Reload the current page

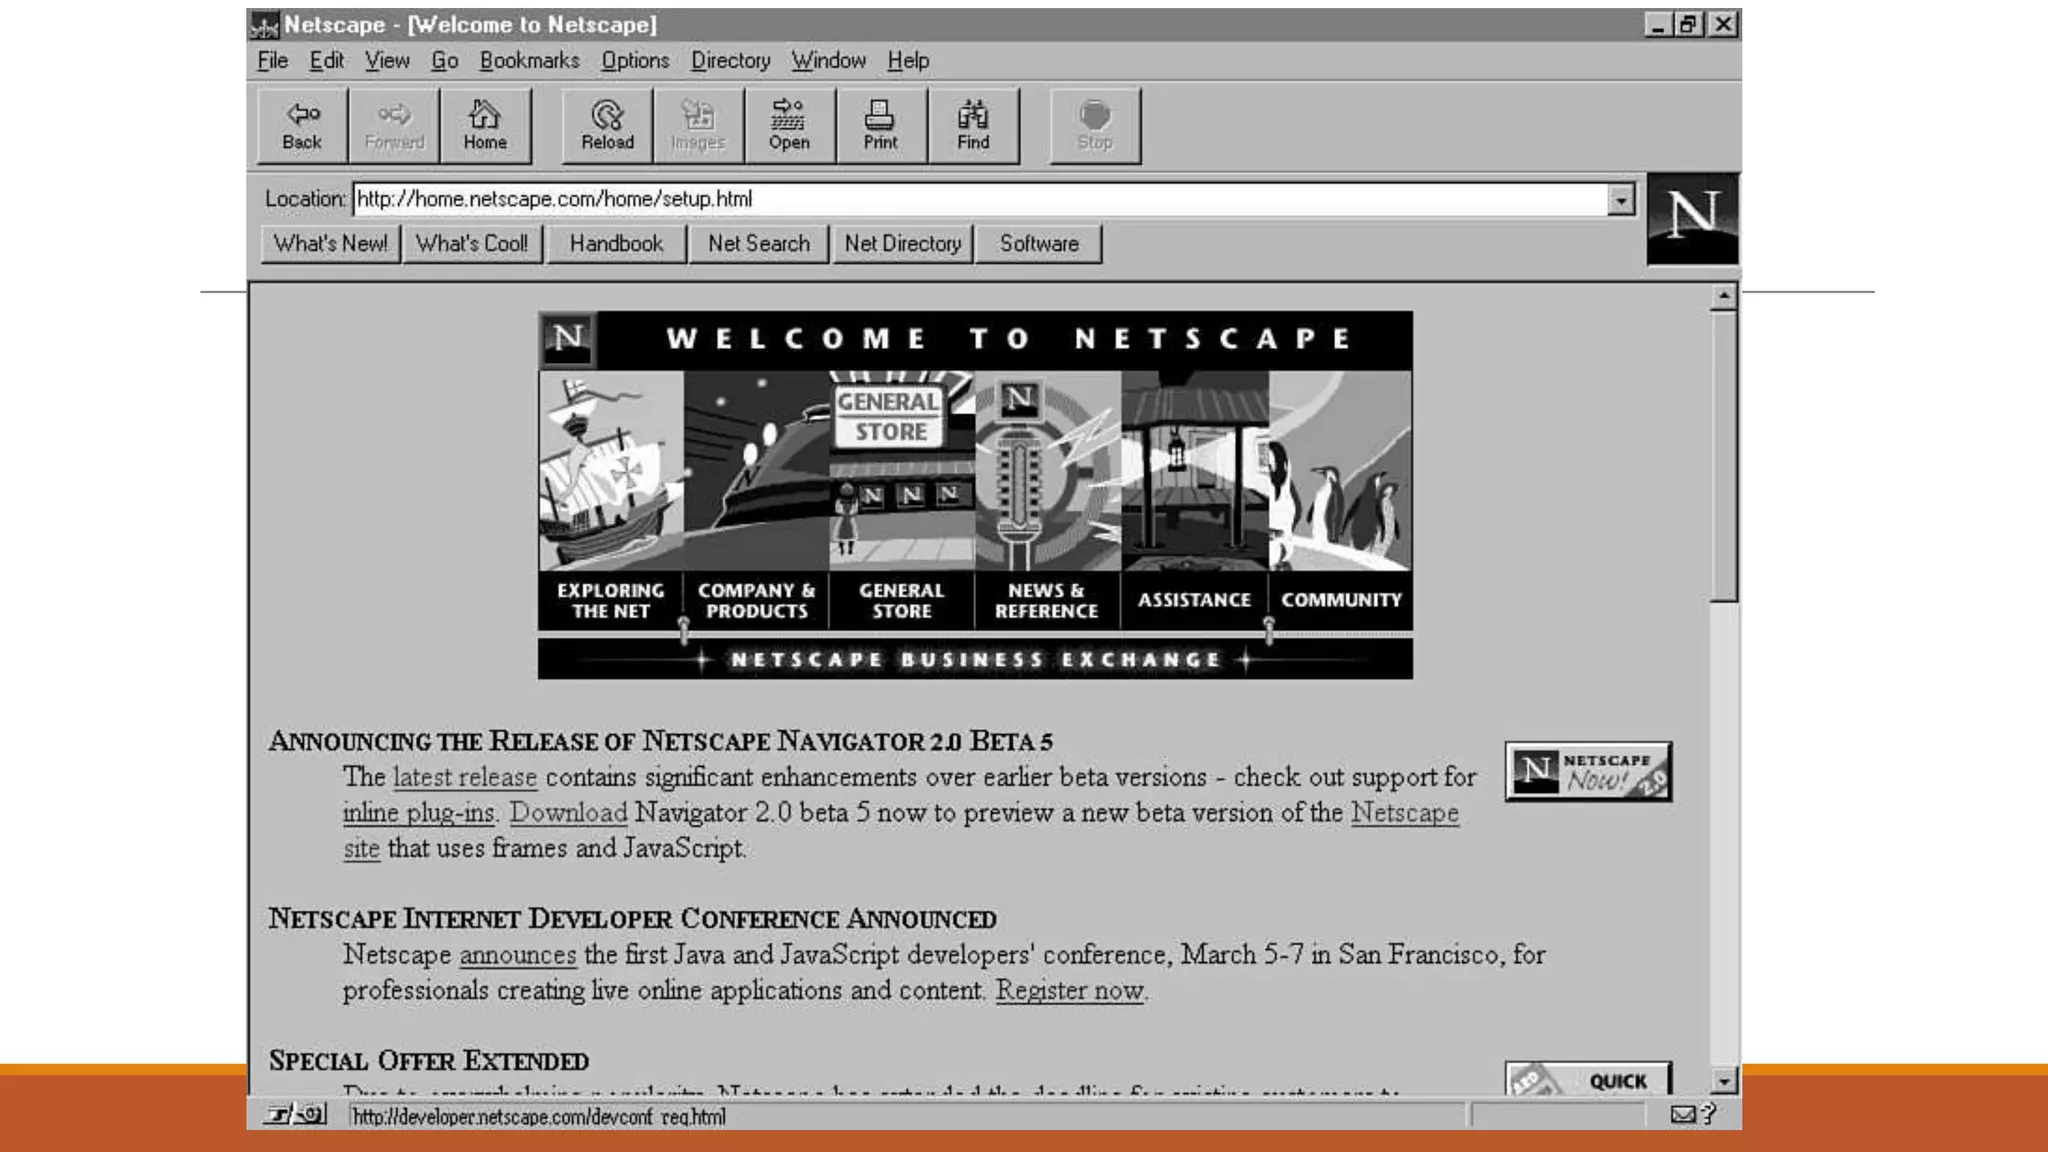[x=607, y=125]
